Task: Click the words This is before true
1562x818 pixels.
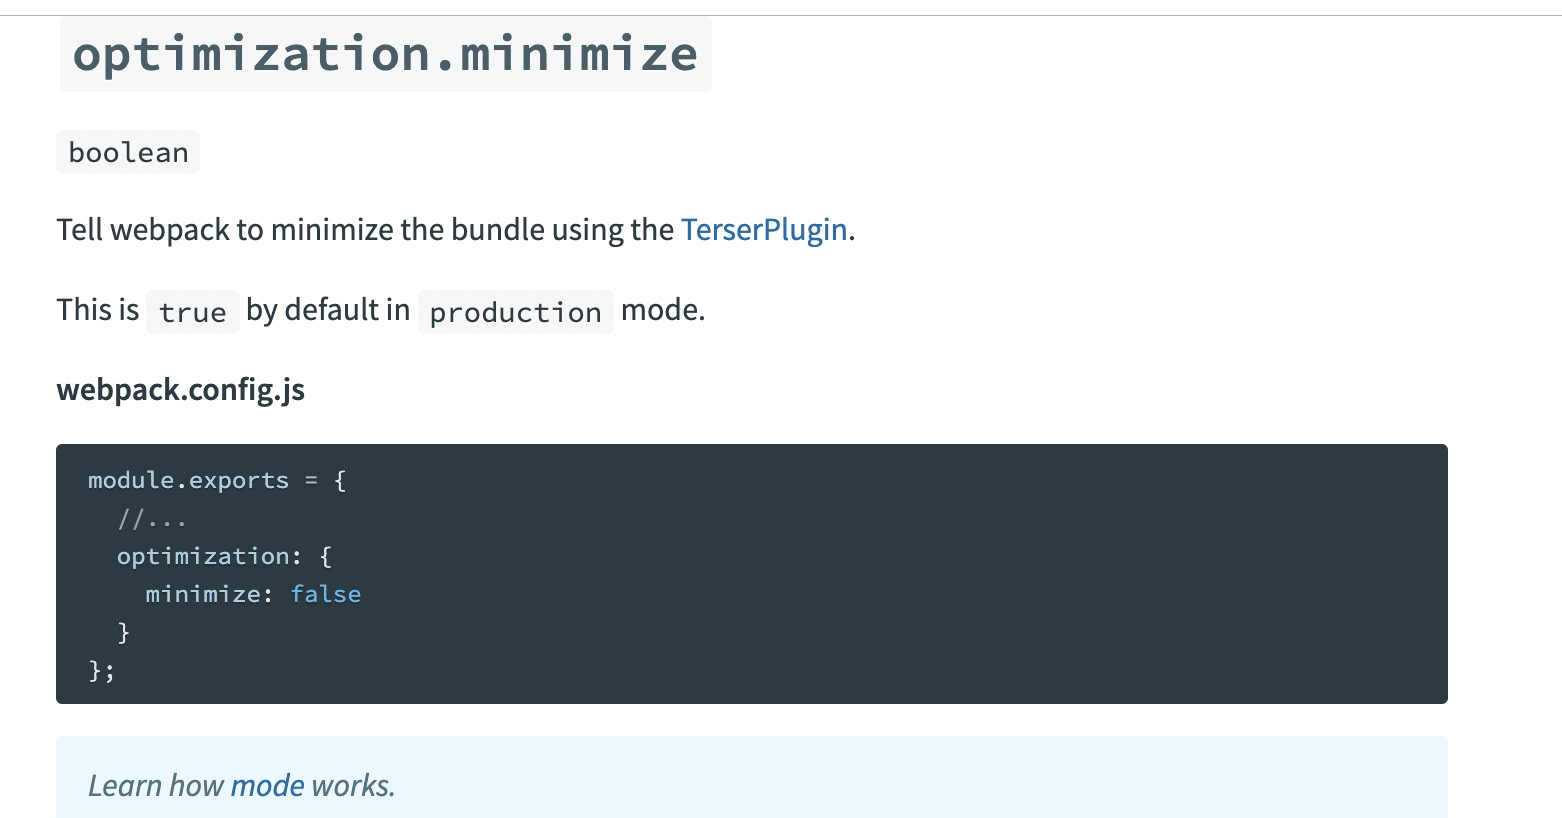Action: pyautogui.click(x=97, y=310)
